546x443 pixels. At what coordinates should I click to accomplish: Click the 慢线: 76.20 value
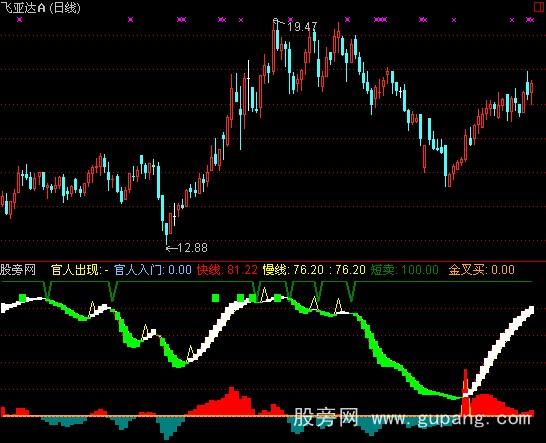293,270
